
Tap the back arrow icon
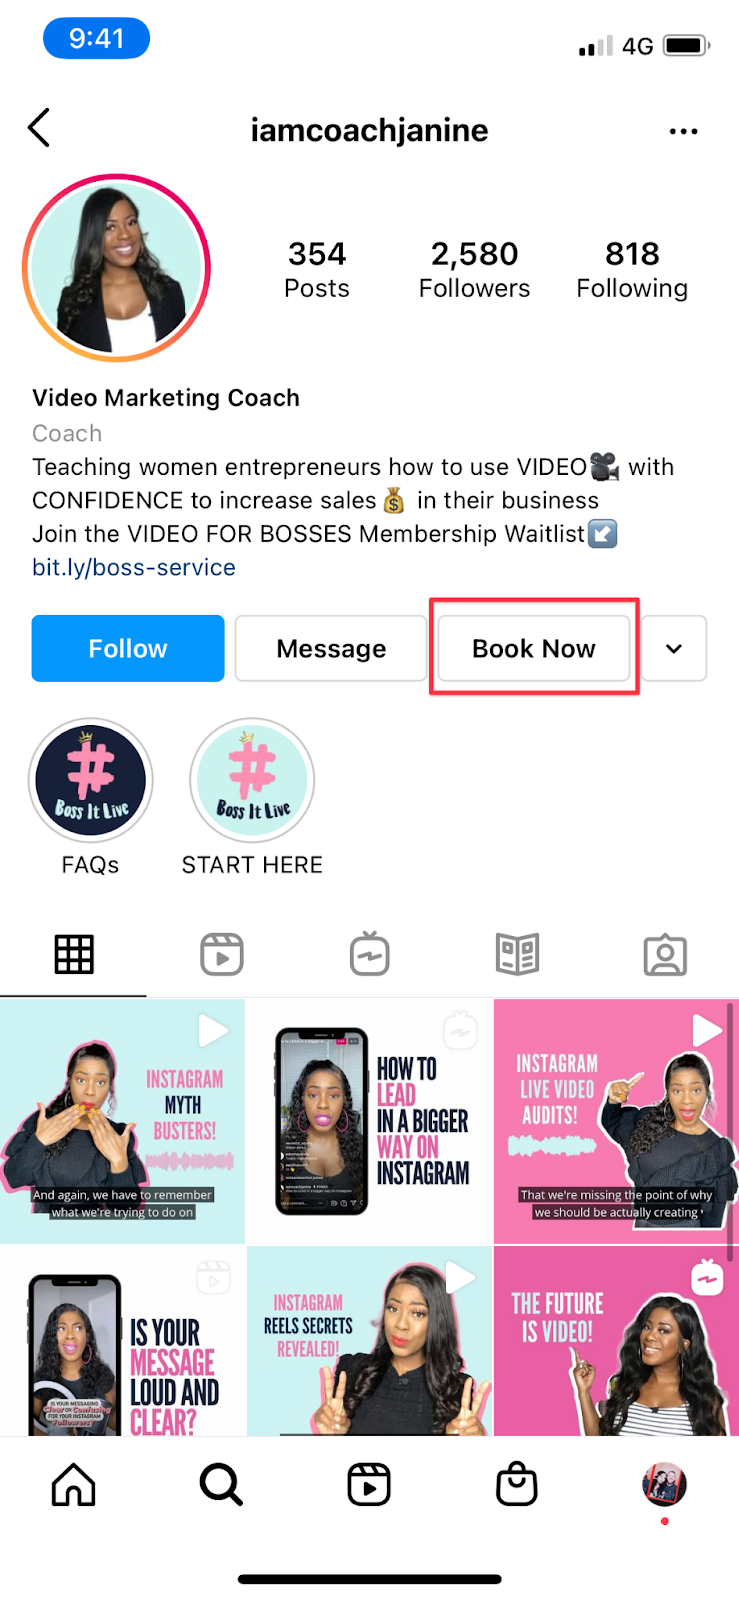tap(39, 128)
